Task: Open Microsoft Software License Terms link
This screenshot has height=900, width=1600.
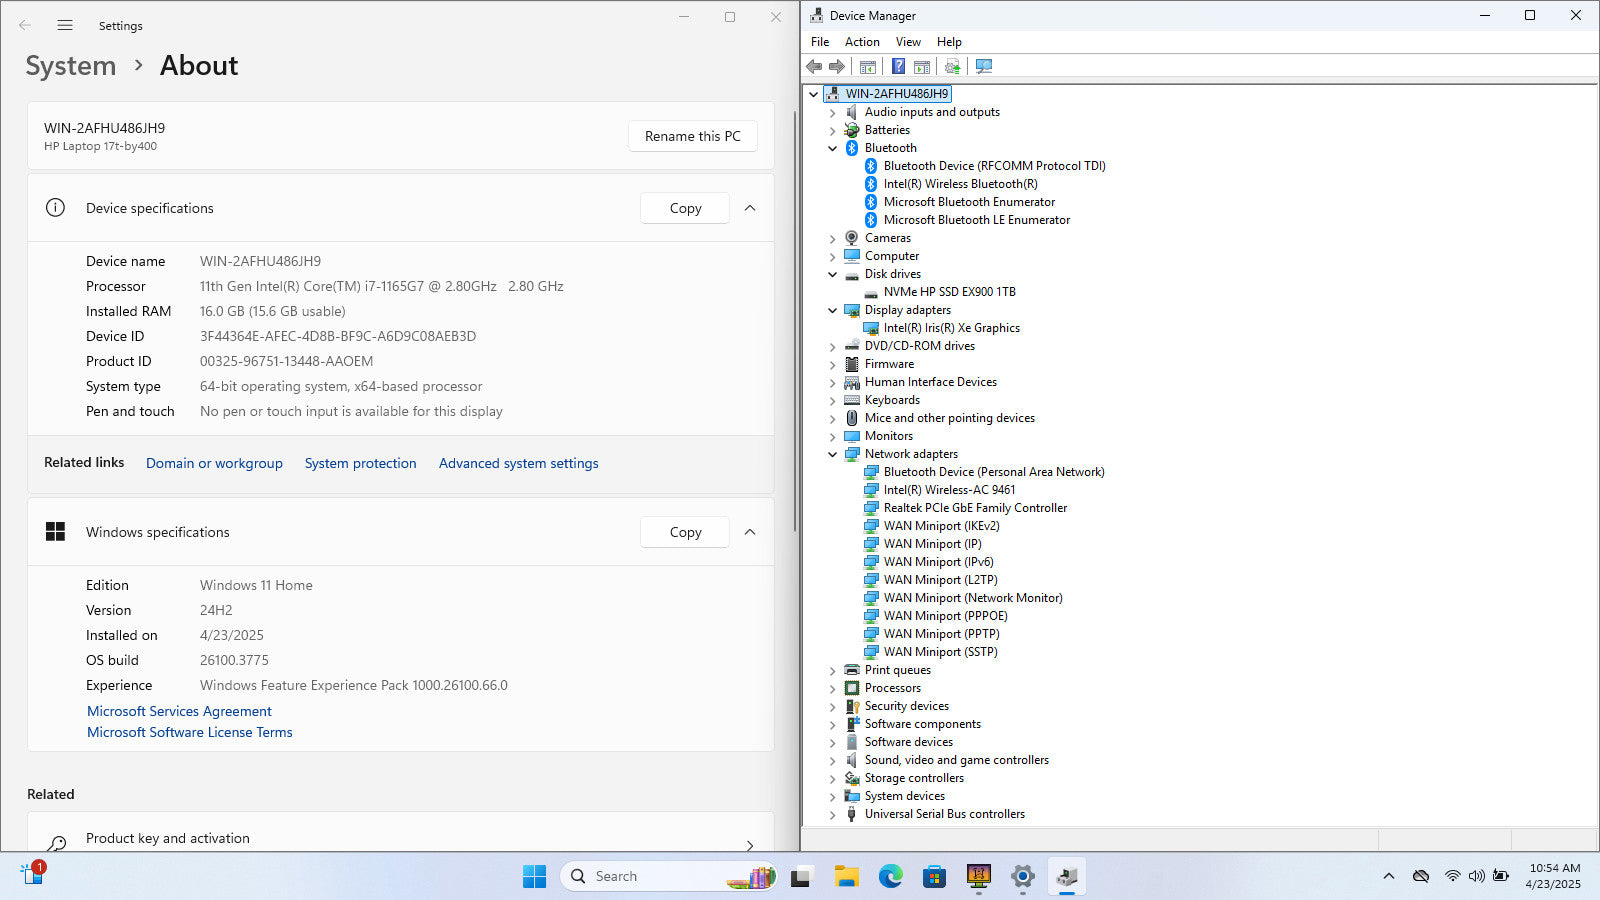Action: (x=190, y=732)
